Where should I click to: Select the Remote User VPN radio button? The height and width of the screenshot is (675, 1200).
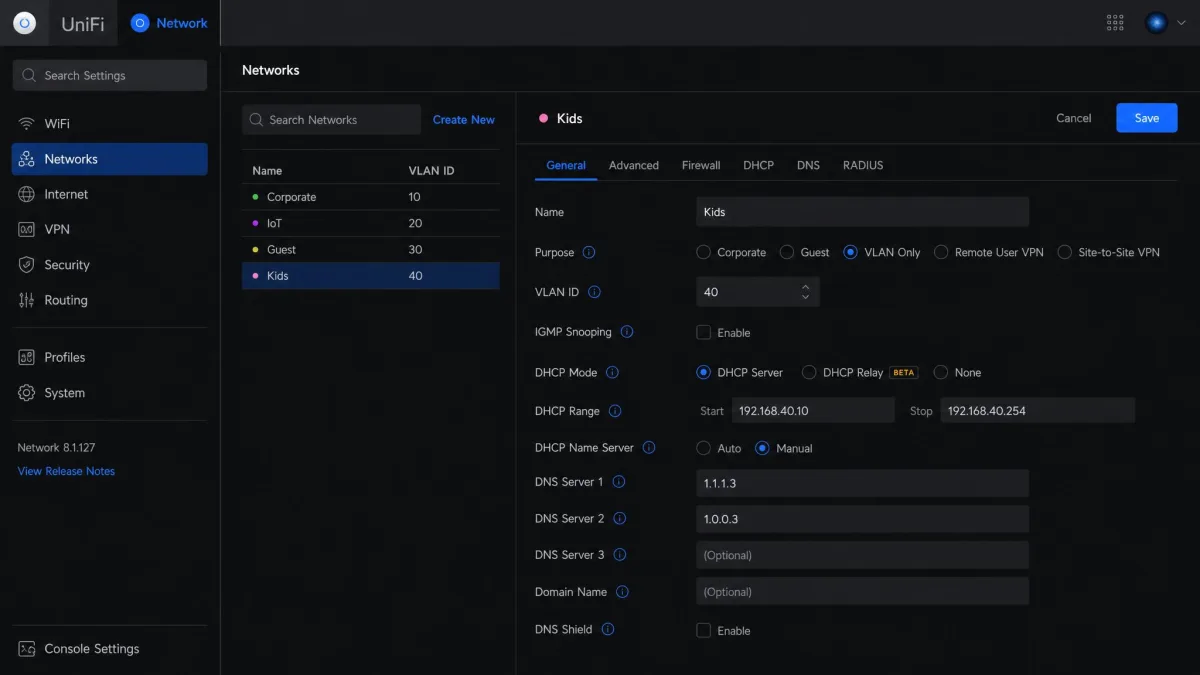[x=941, y=252]
